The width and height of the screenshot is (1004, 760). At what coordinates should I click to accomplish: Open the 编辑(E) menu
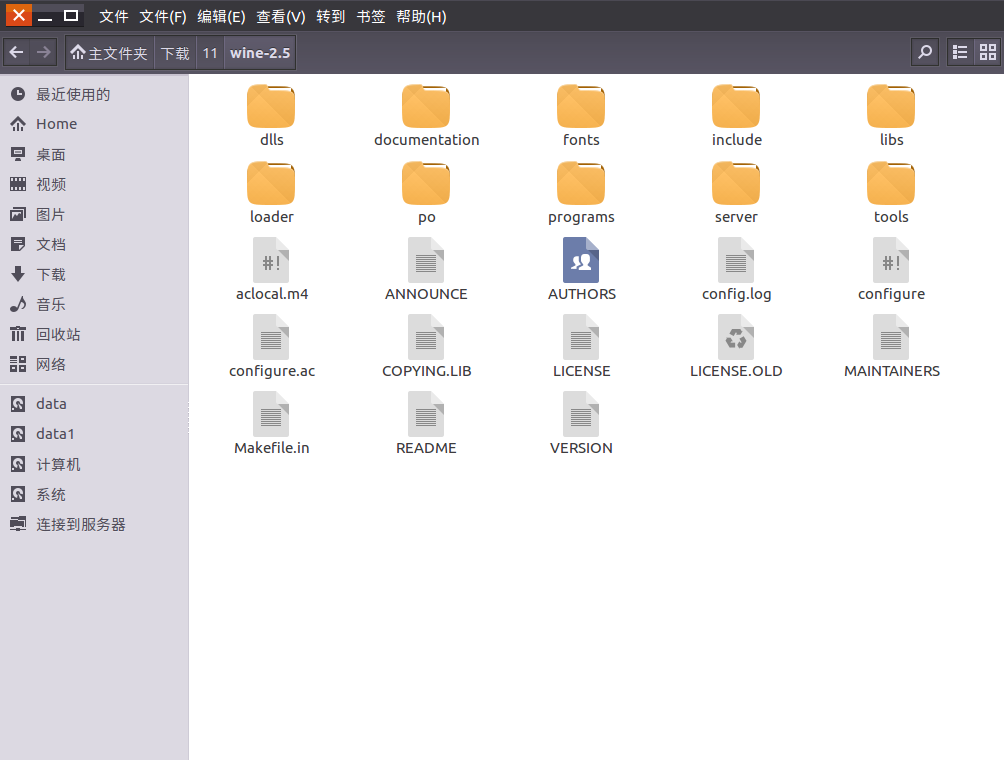coord(221,17)
